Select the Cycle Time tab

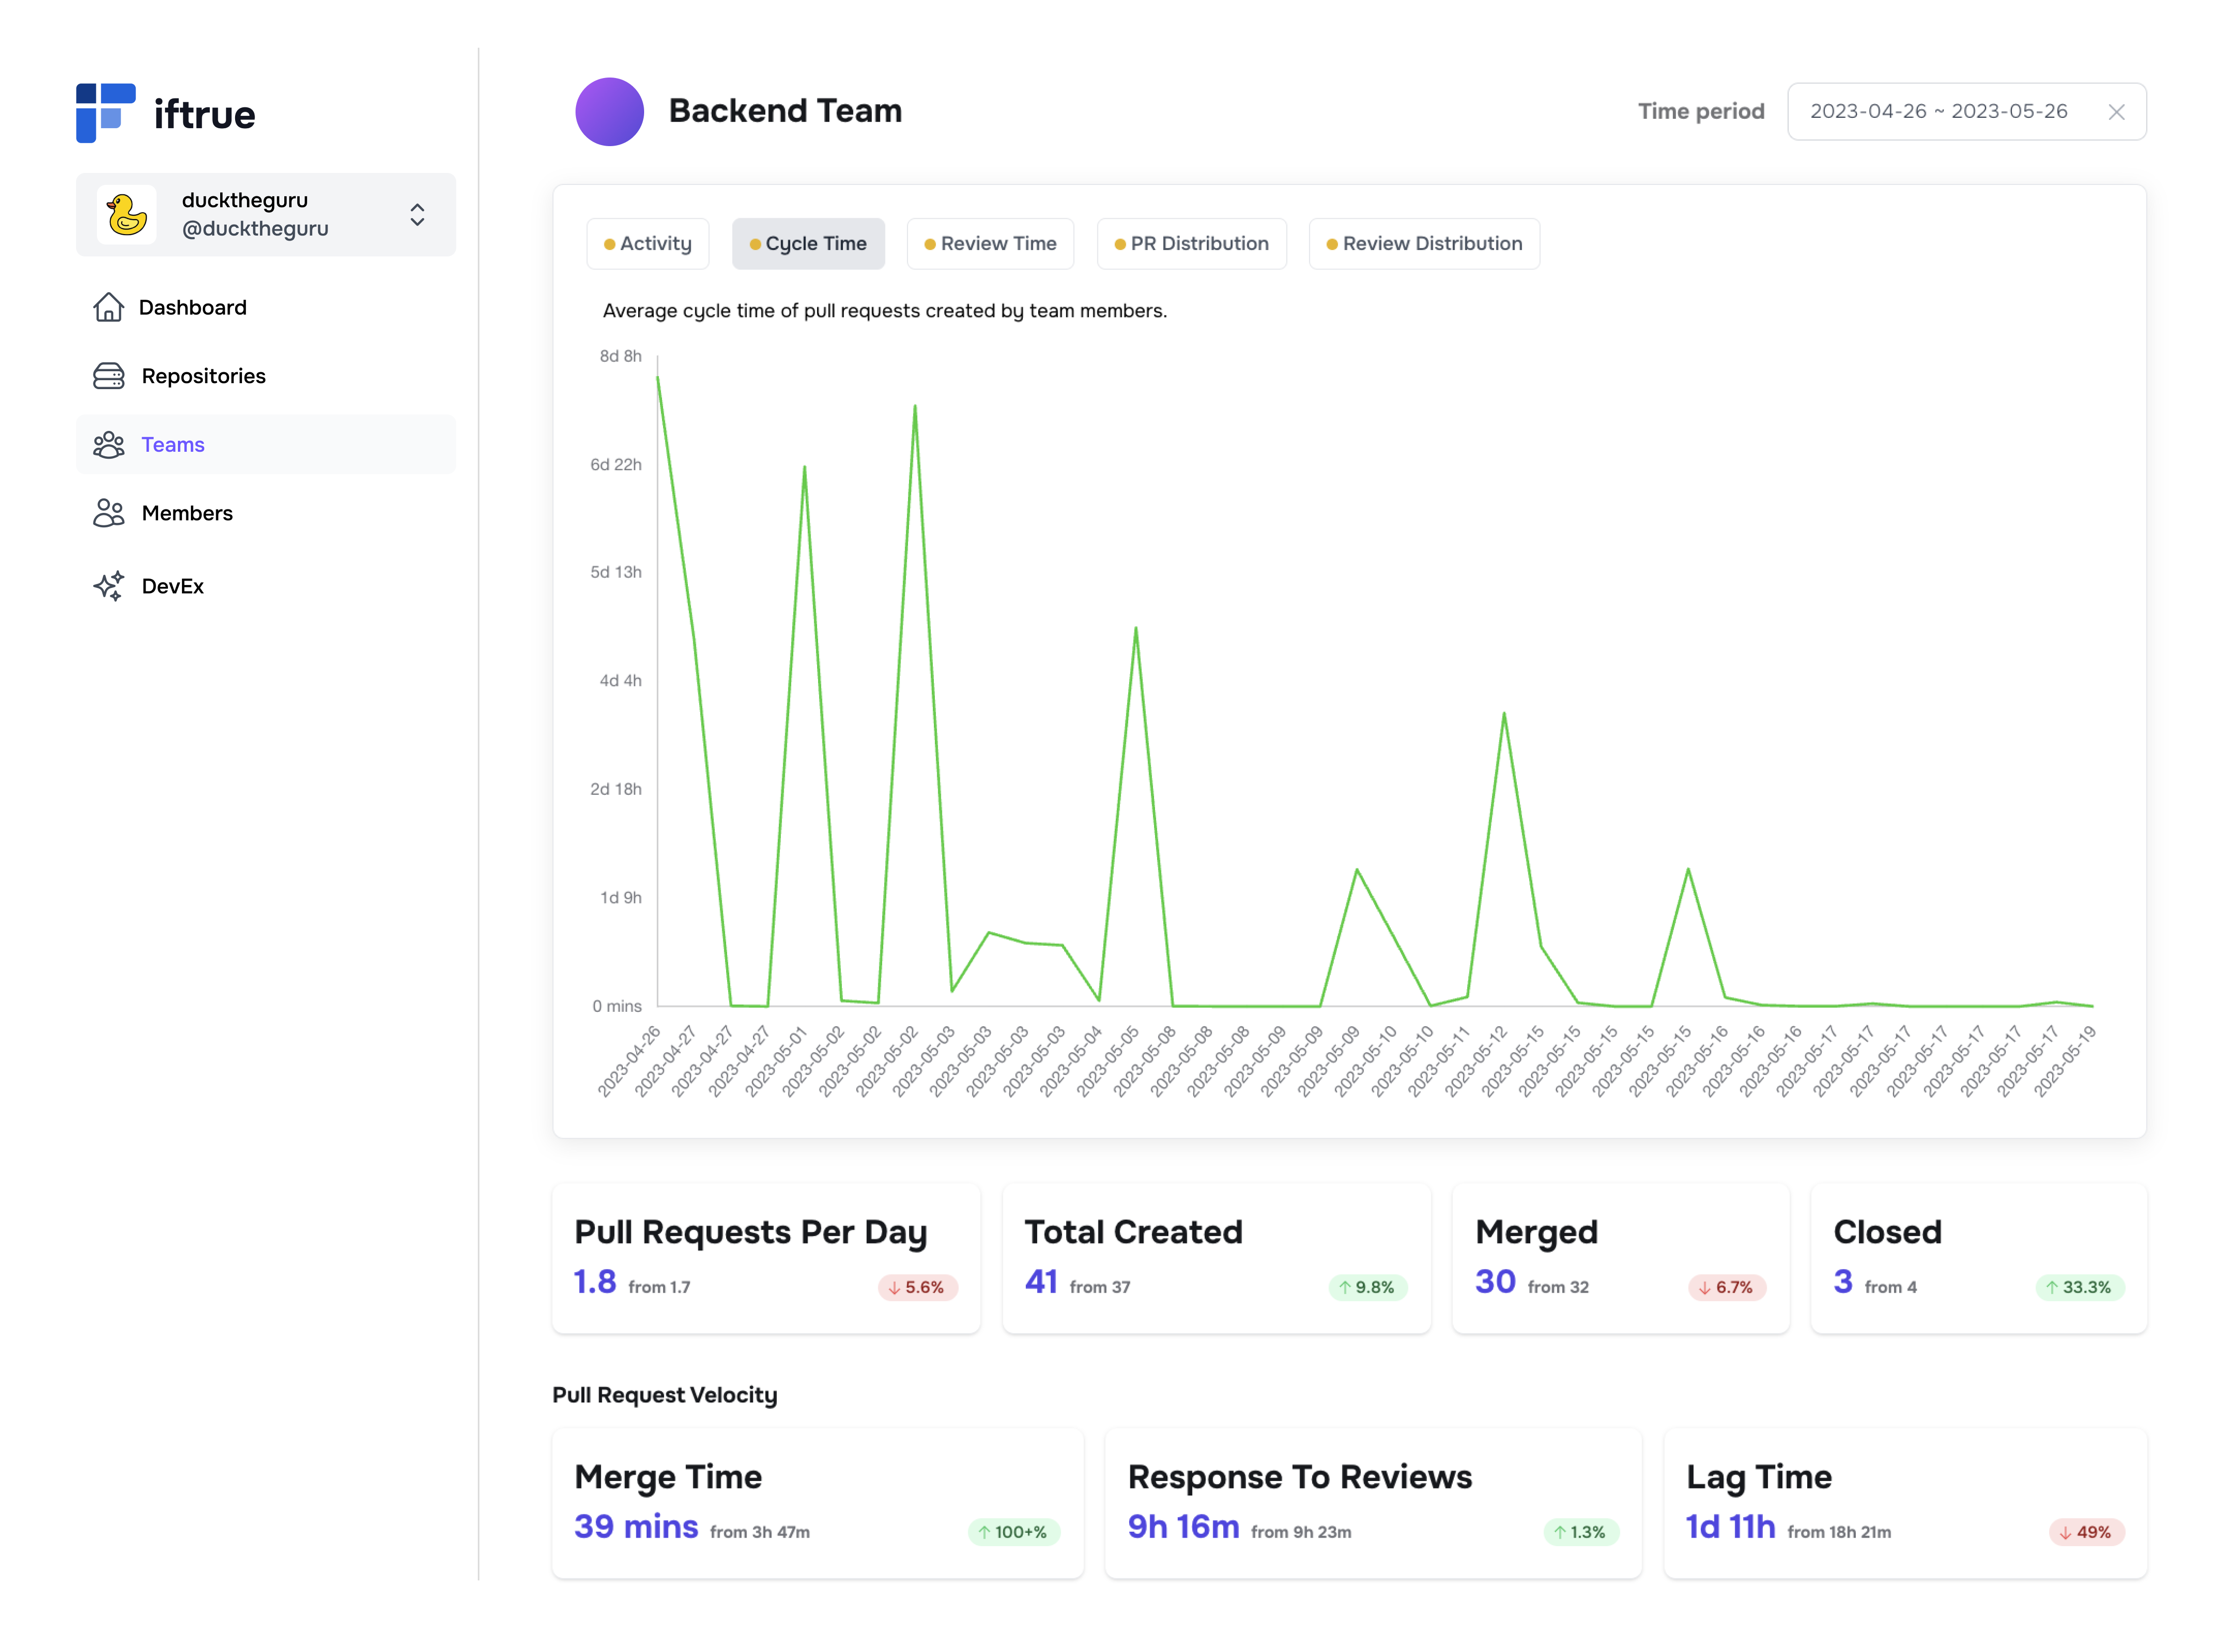pos(808,244)
